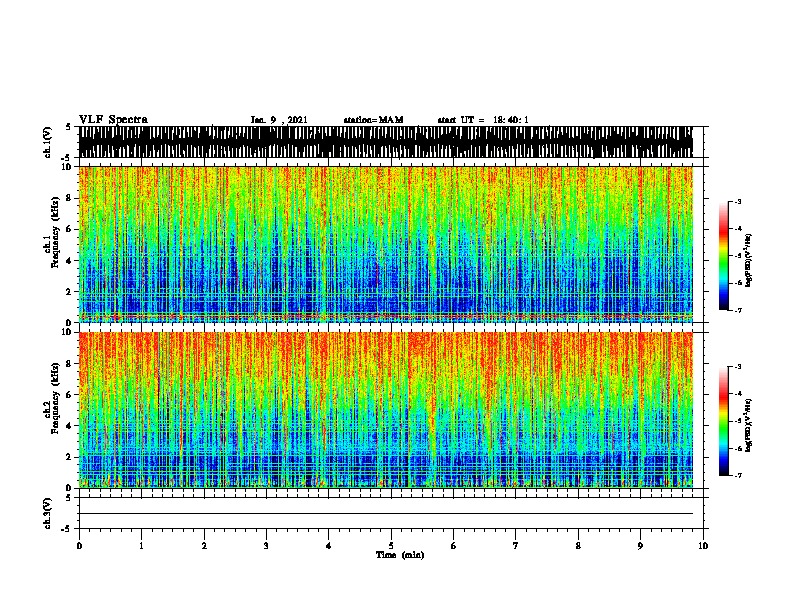
Task: Click the "6" kHz tick of the ch.1 spectrogram
Action: (70, 229)
